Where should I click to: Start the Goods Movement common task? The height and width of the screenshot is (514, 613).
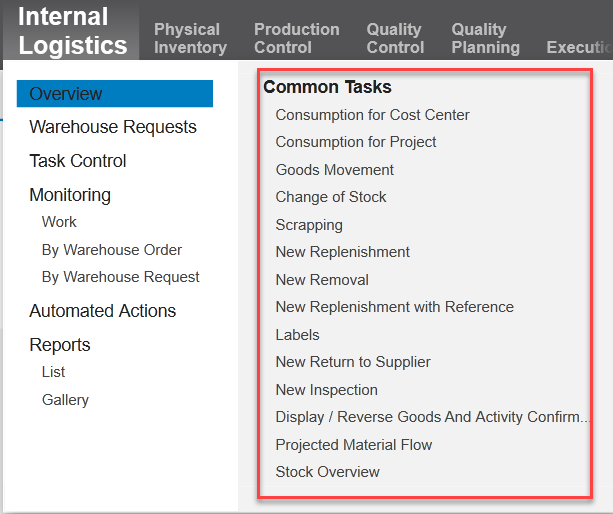335,170
